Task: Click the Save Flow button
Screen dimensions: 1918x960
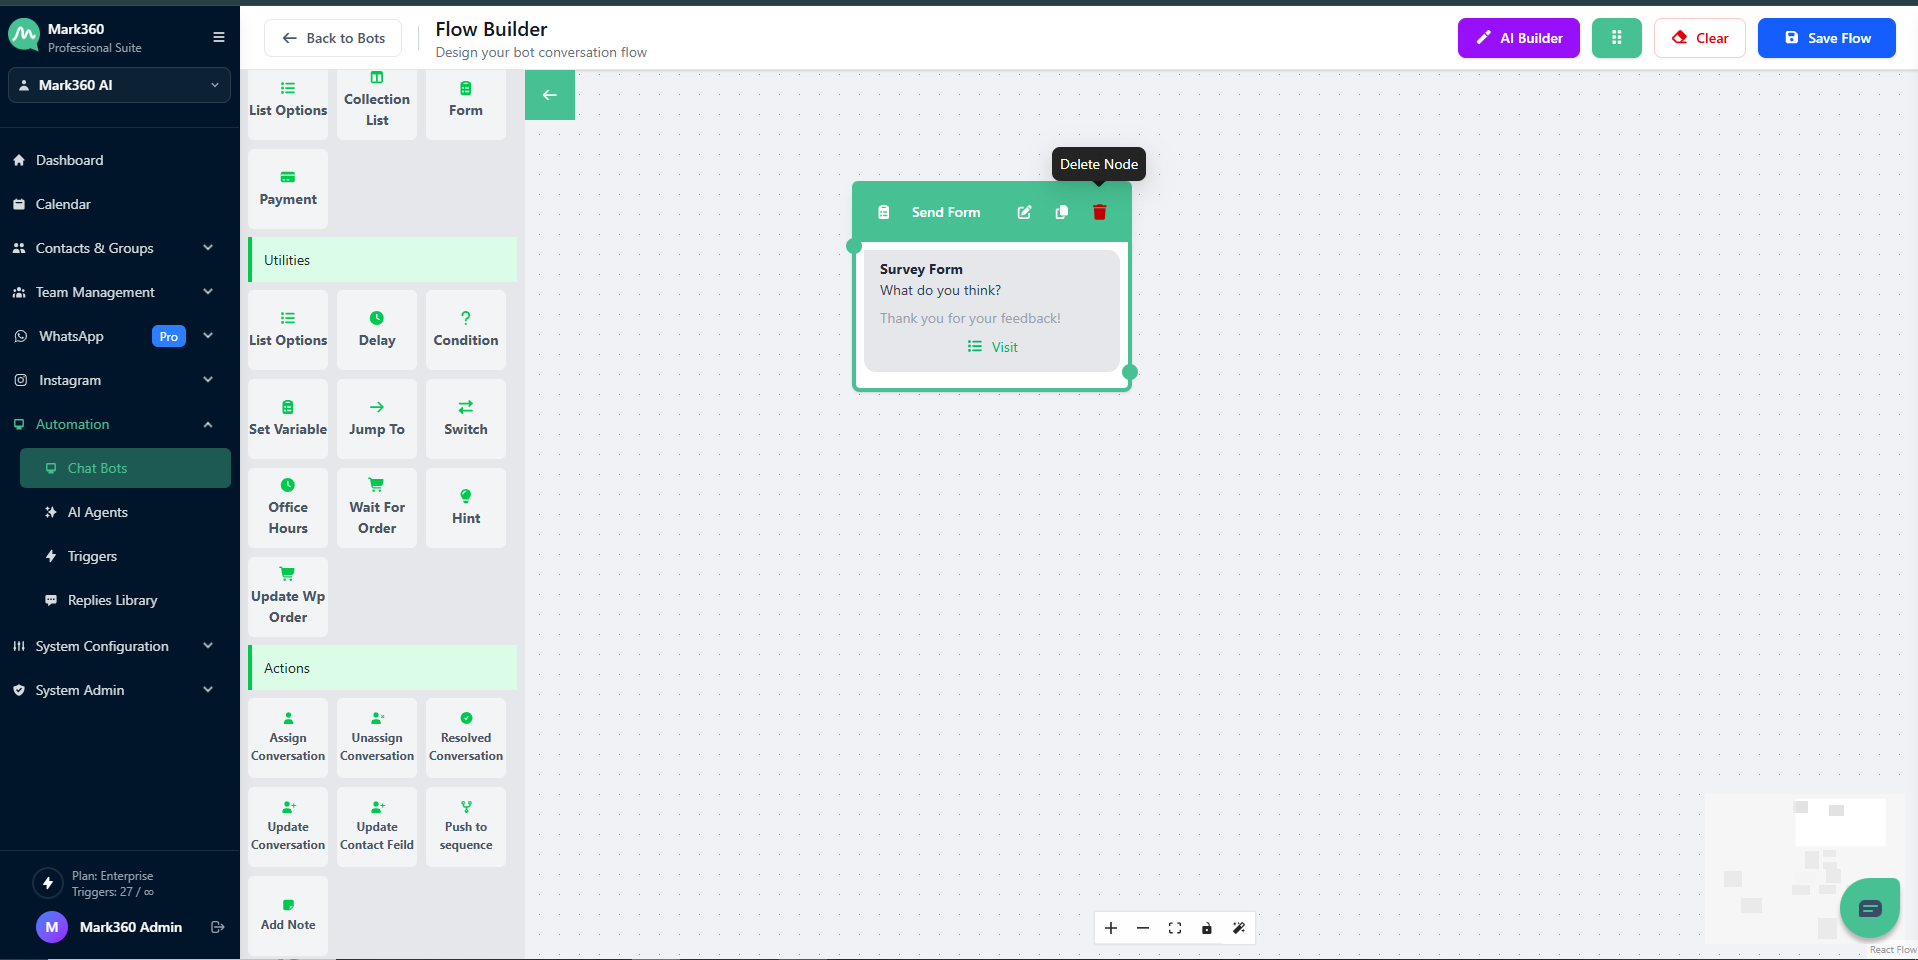Action: click(1826, 38)
